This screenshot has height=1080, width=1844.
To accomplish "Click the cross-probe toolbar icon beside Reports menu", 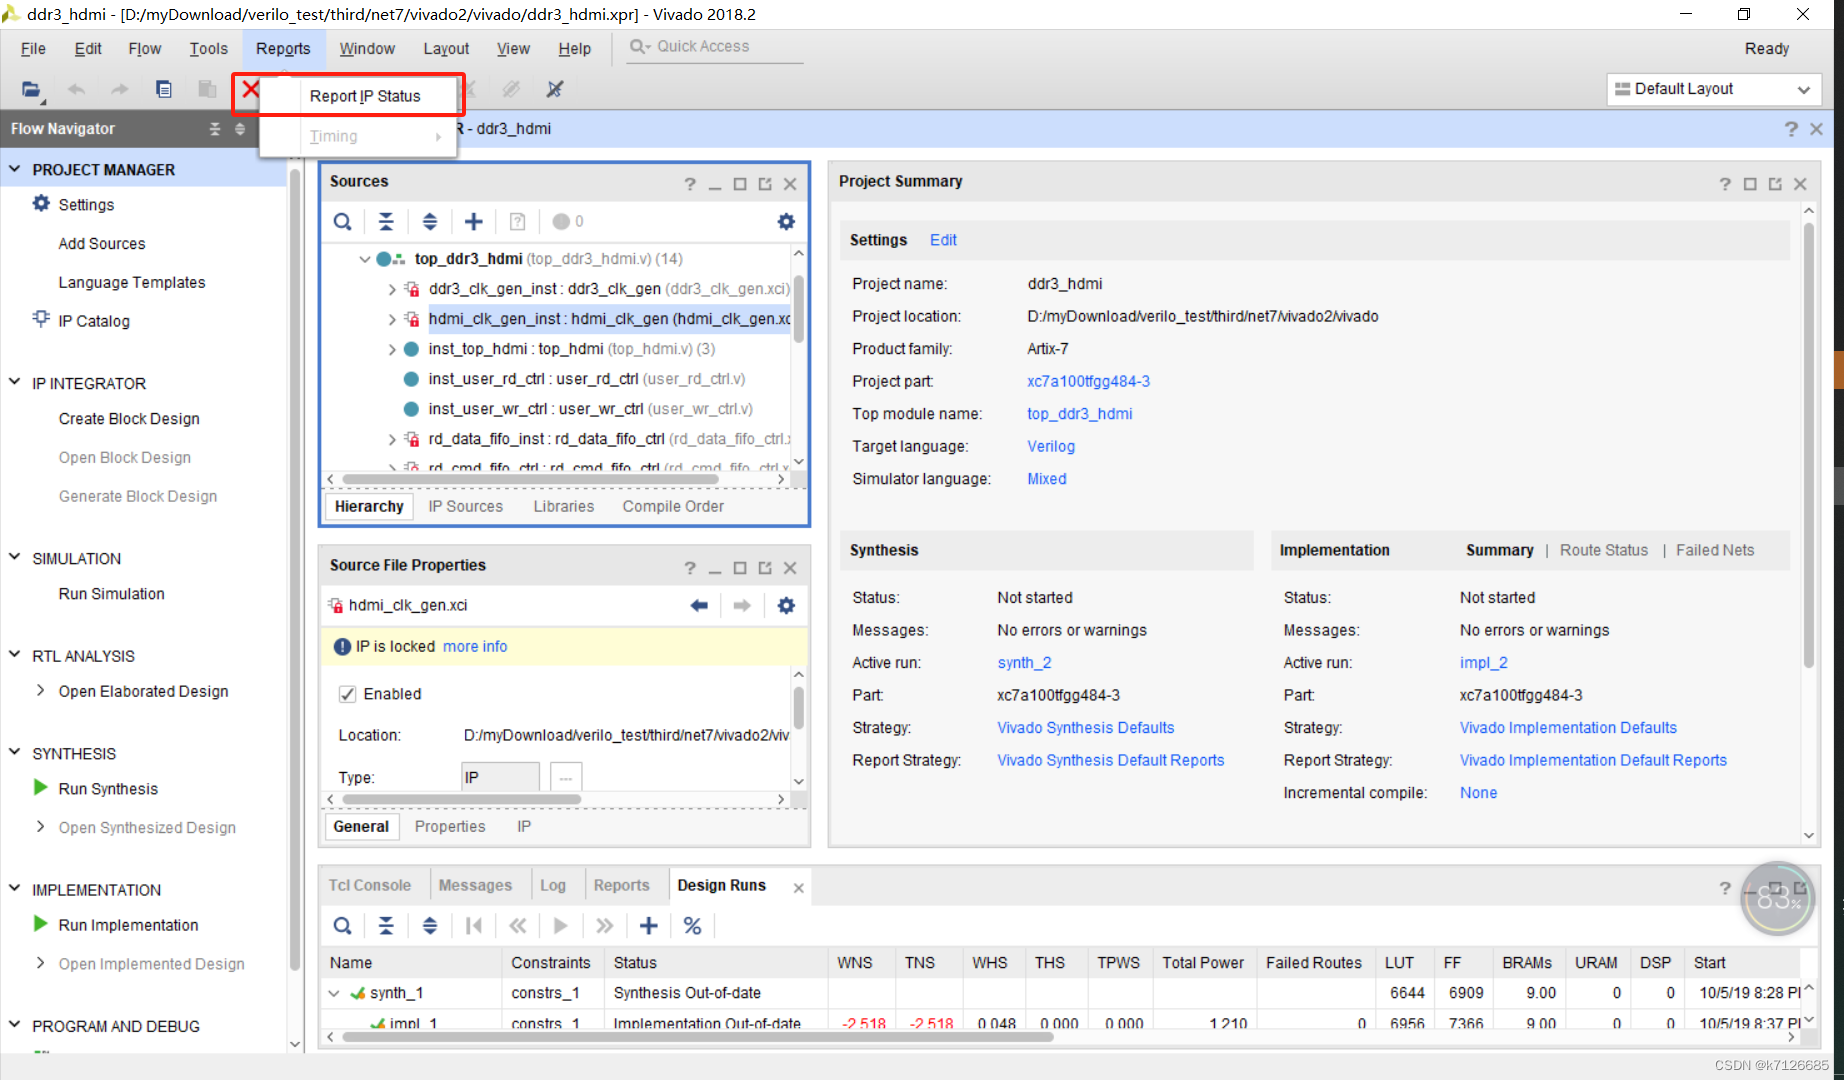I will (555, 89).
